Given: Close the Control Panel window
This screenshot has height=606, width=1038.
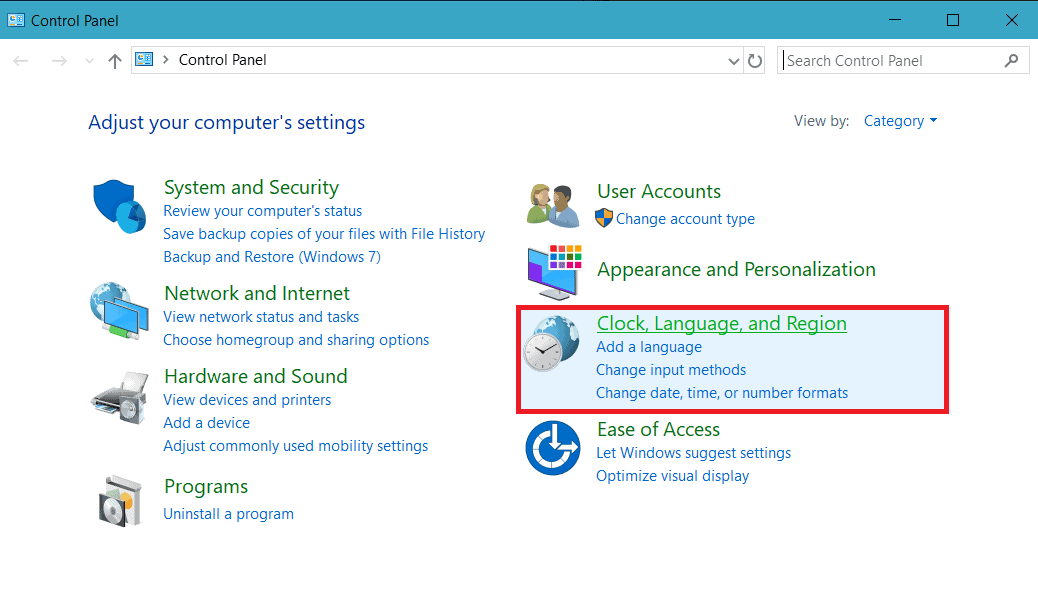Looking at the screenshot, I should 1012,20.
